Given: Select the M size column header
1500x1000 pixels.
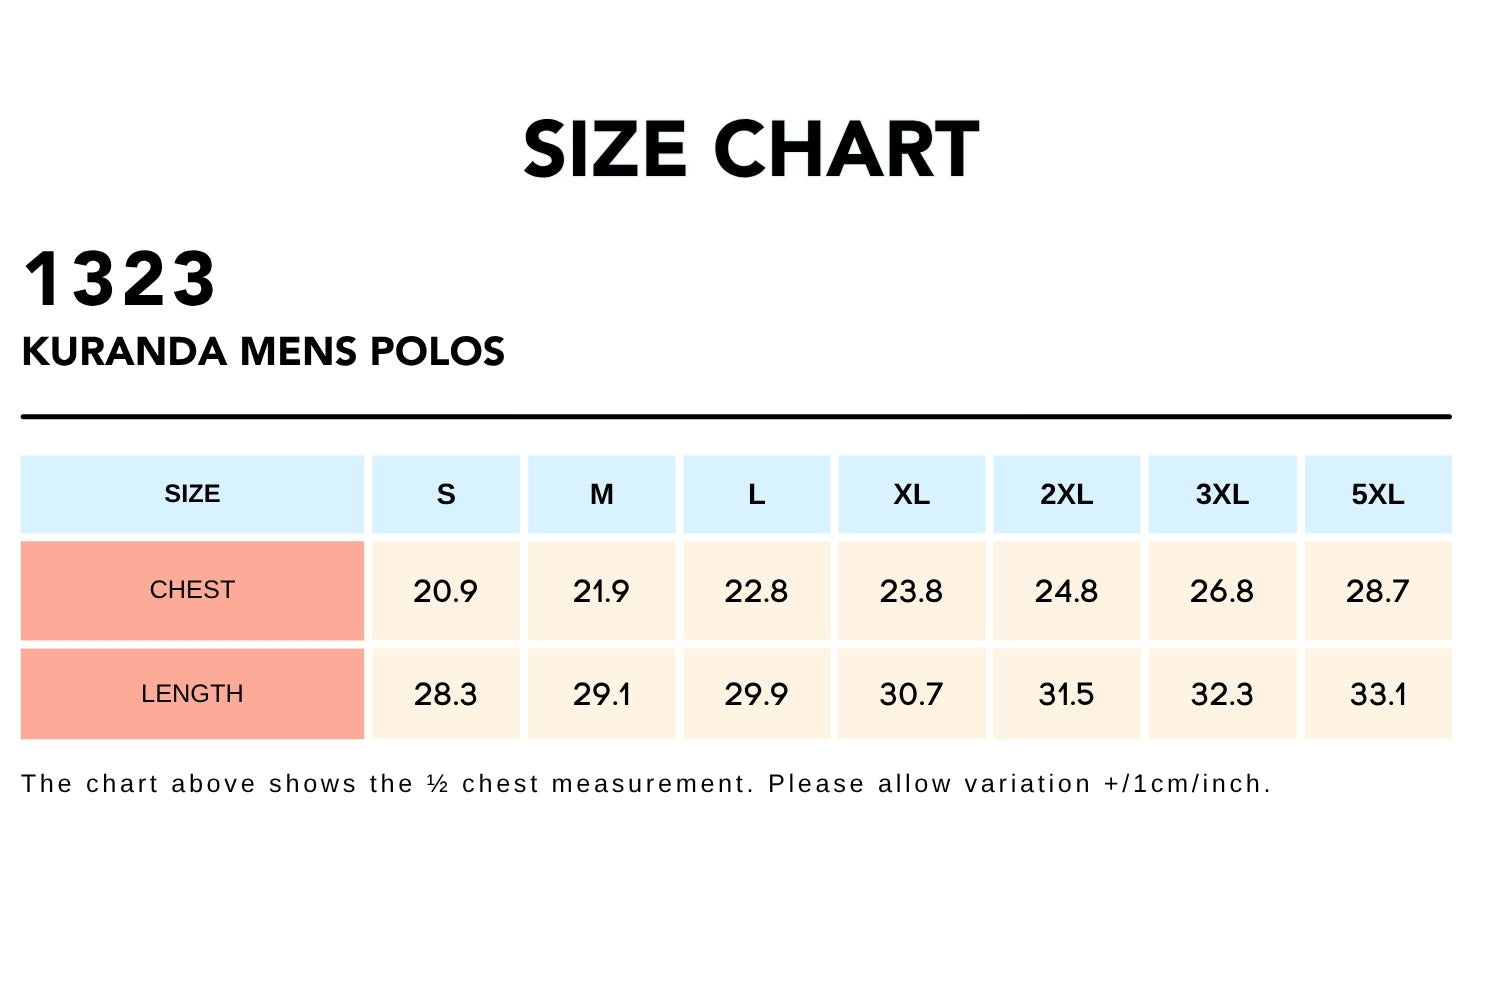Looking at the screenshot, I should (601, 494).
